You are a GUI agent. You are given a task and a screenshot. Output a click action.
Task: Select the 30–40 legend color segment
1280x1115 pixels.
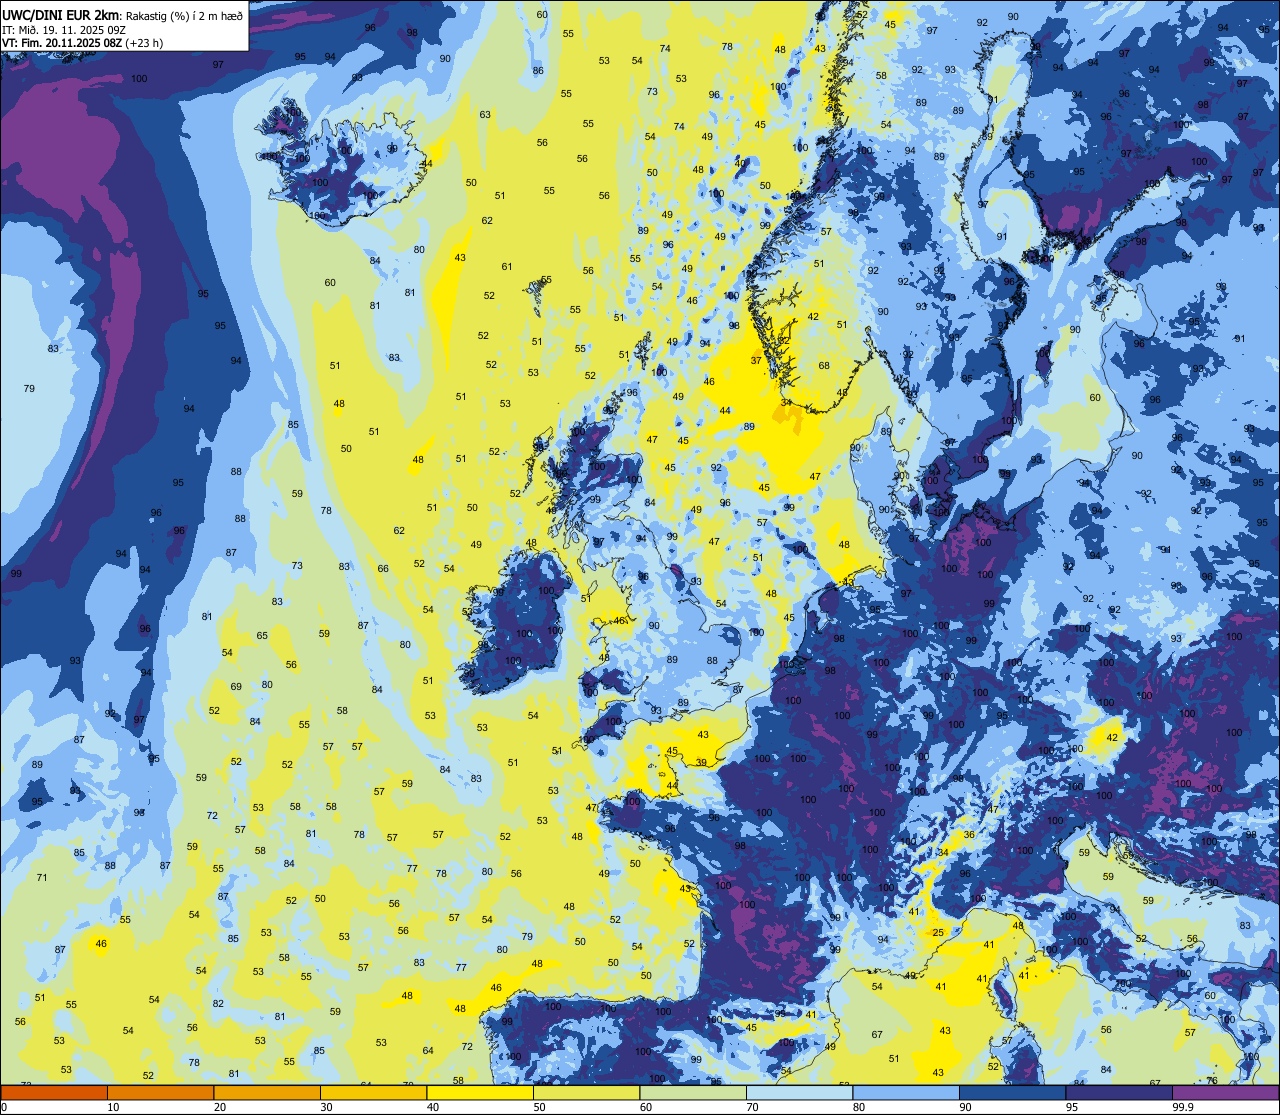373,1092
